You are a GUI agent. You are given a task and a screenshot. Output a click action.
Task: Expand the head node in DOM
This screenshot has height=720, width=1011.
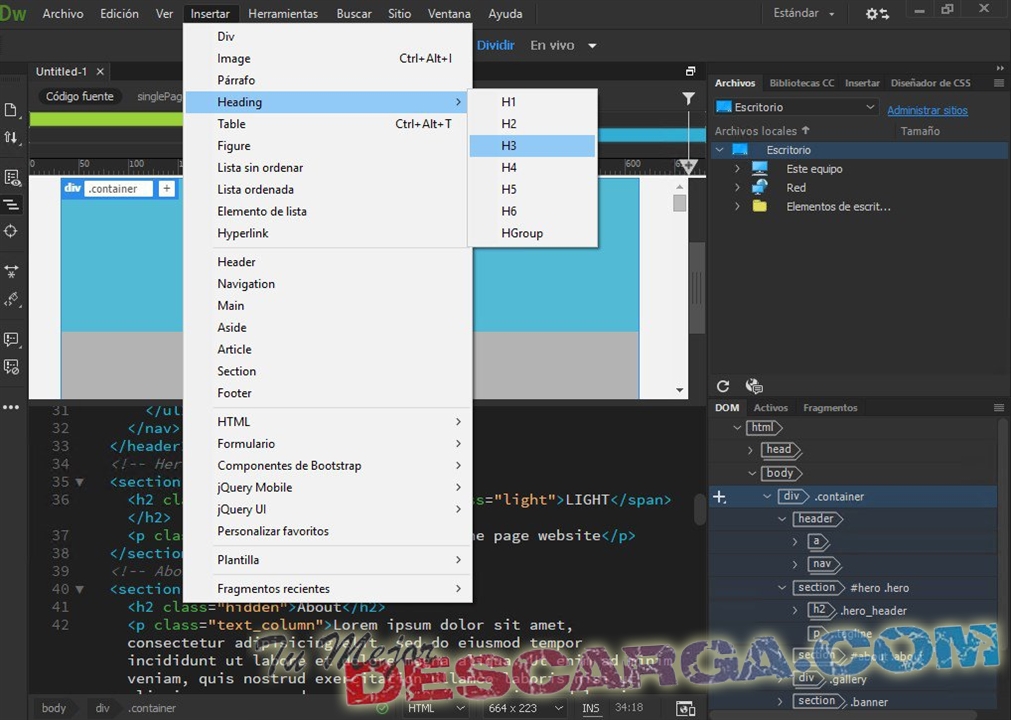coord(751,450)
